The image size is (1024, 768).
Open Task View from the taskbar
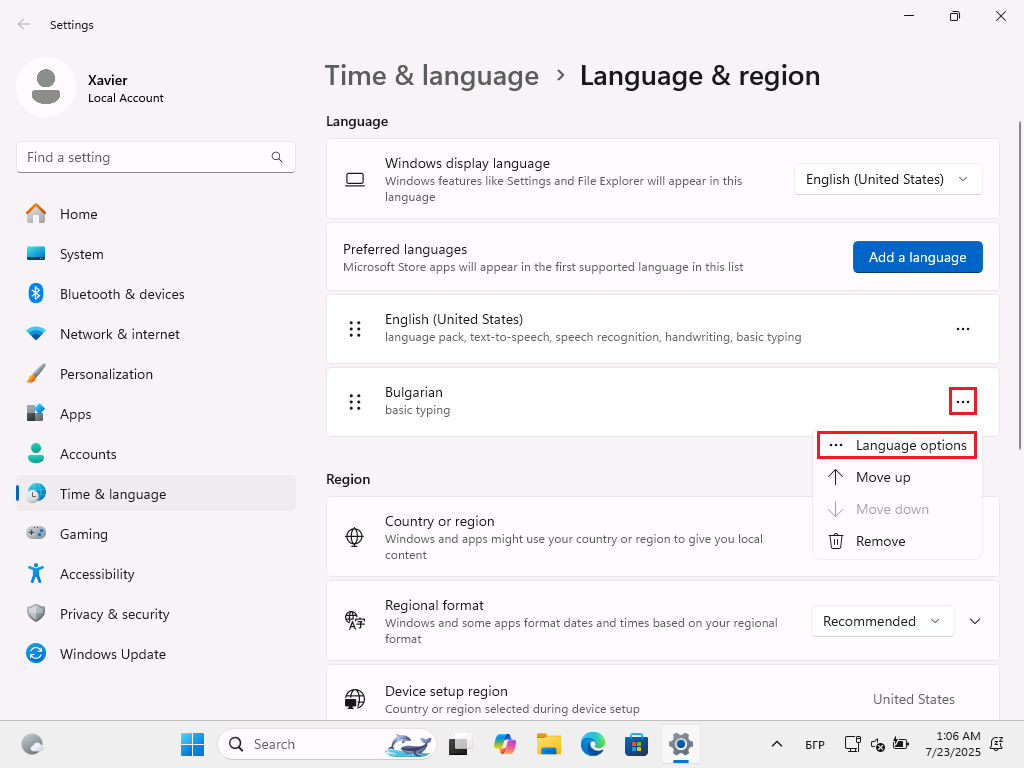[x=460, y=744]
